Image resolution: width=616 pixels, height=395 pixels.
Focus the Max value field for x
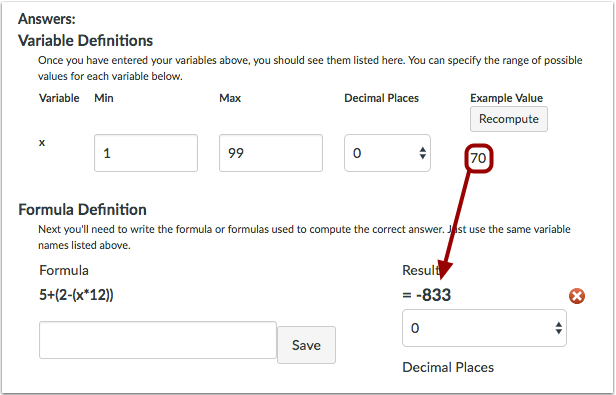tap(271, 153)
